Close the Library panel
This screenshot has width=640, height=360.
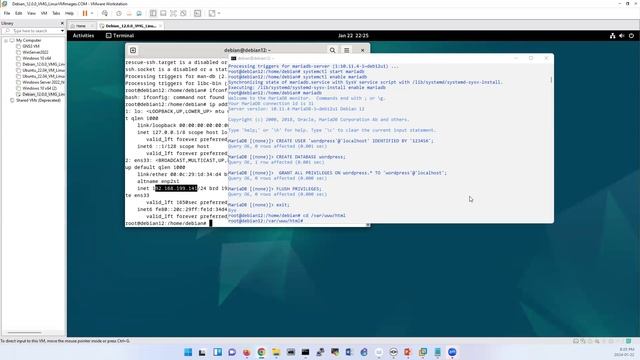click(62, 23)
